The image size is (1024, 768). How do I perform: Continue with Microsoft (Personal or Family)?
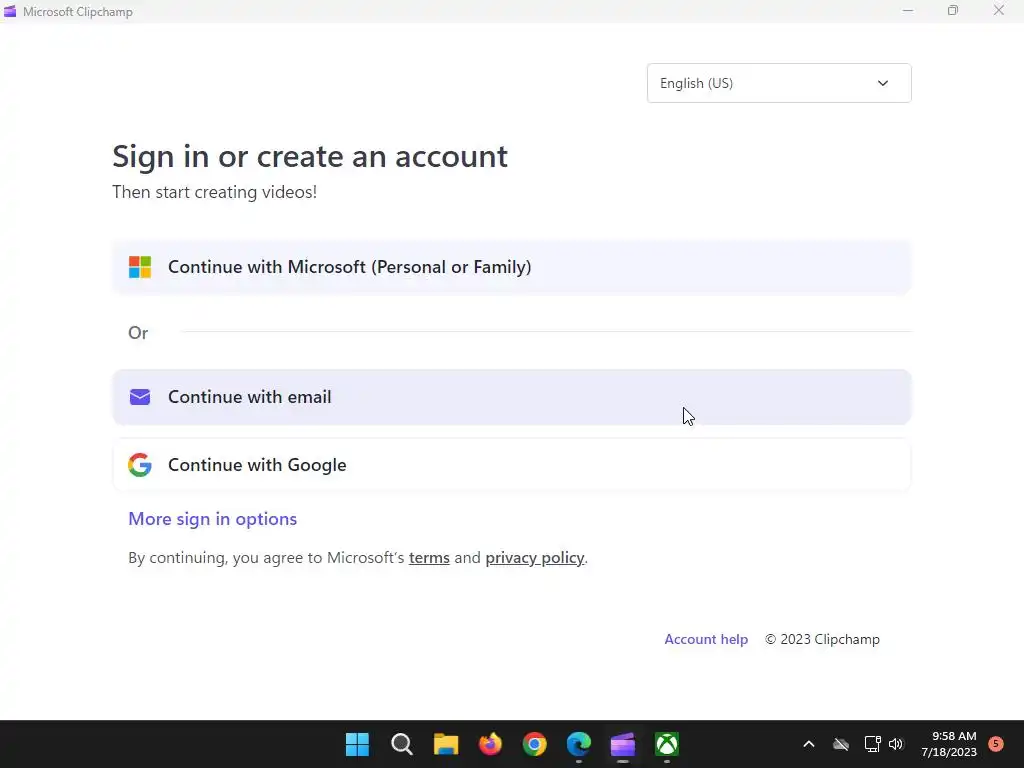tap(511, 267)
